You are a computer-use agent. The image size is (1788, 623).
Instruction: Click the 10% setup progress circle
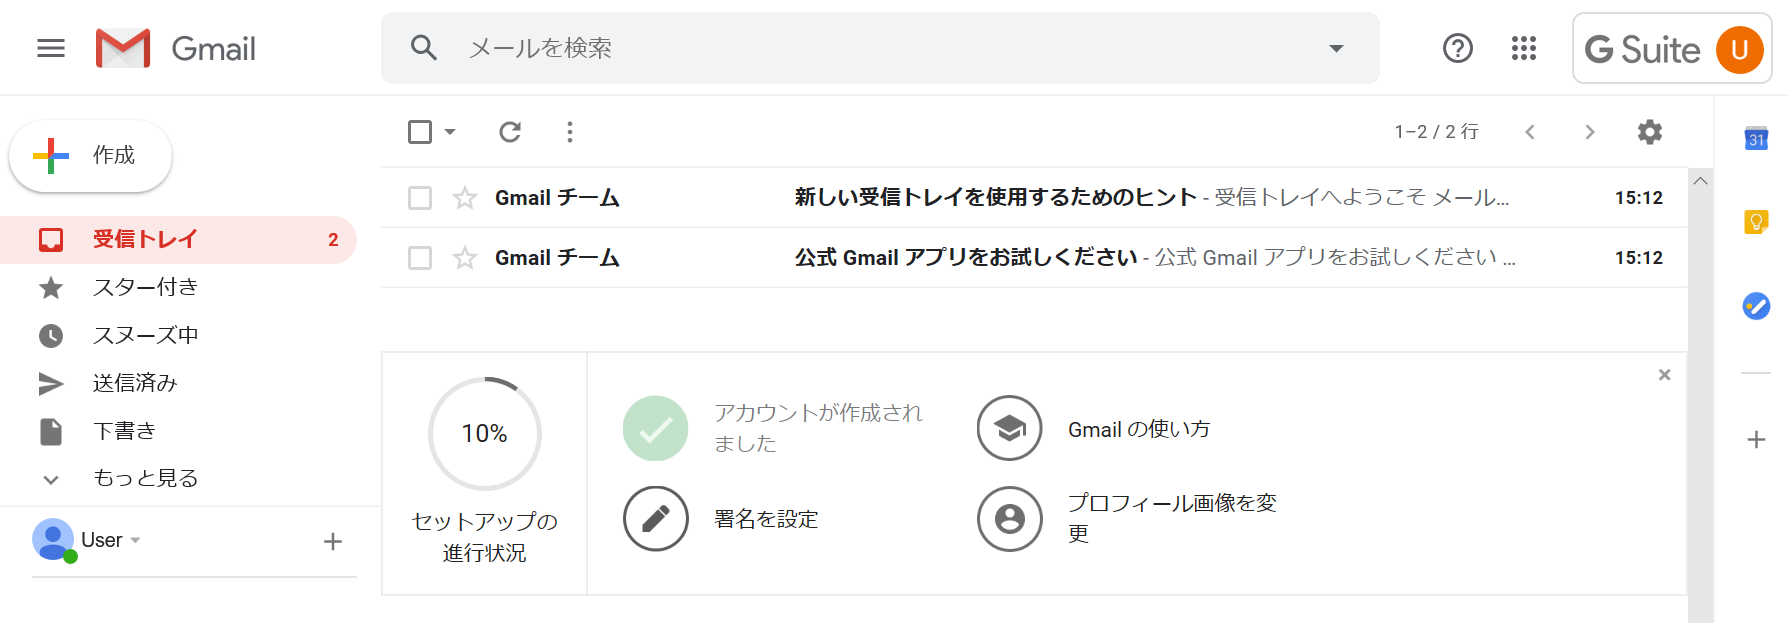485,433
